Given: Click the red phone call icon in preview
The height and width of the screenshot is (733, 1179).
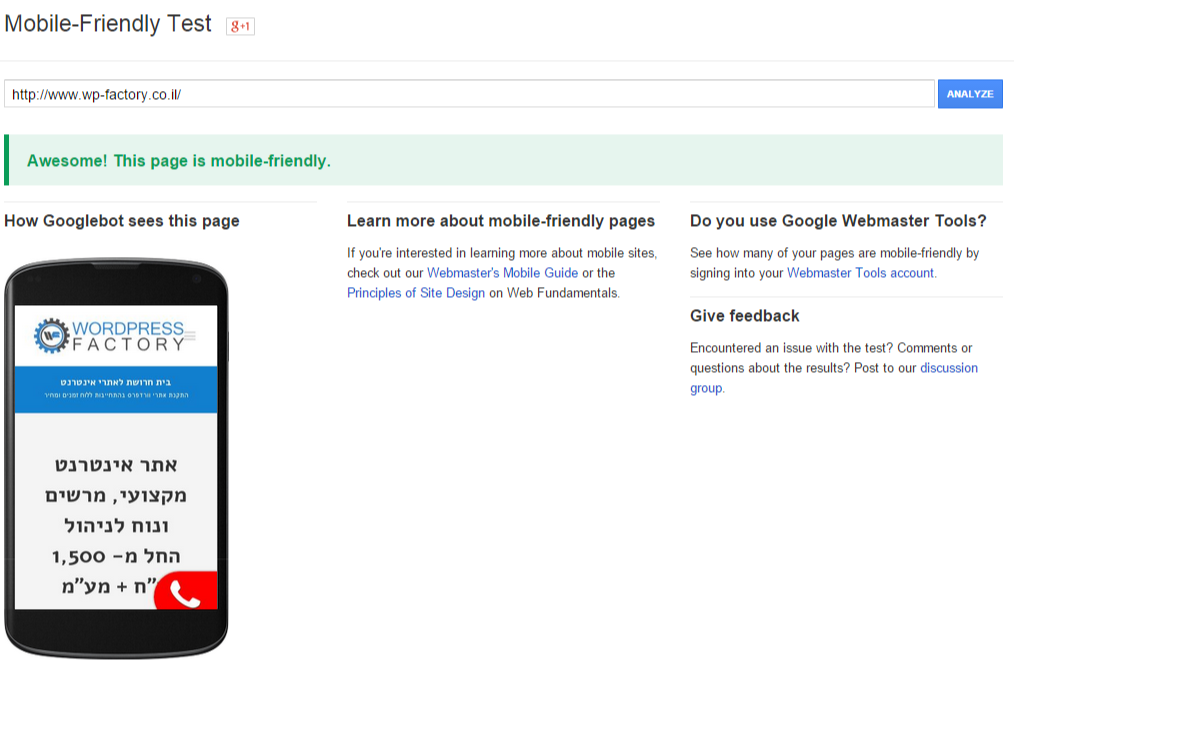Looking at the screenshot, I should [x=186, y=592].
